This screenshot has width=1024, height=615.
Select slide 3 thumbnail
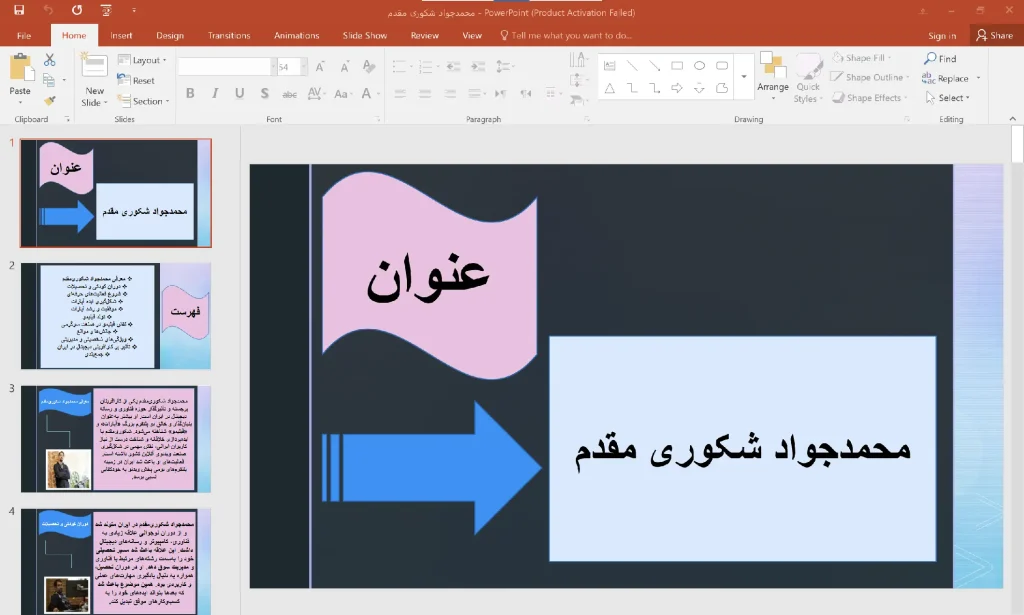tap(116, 438)
